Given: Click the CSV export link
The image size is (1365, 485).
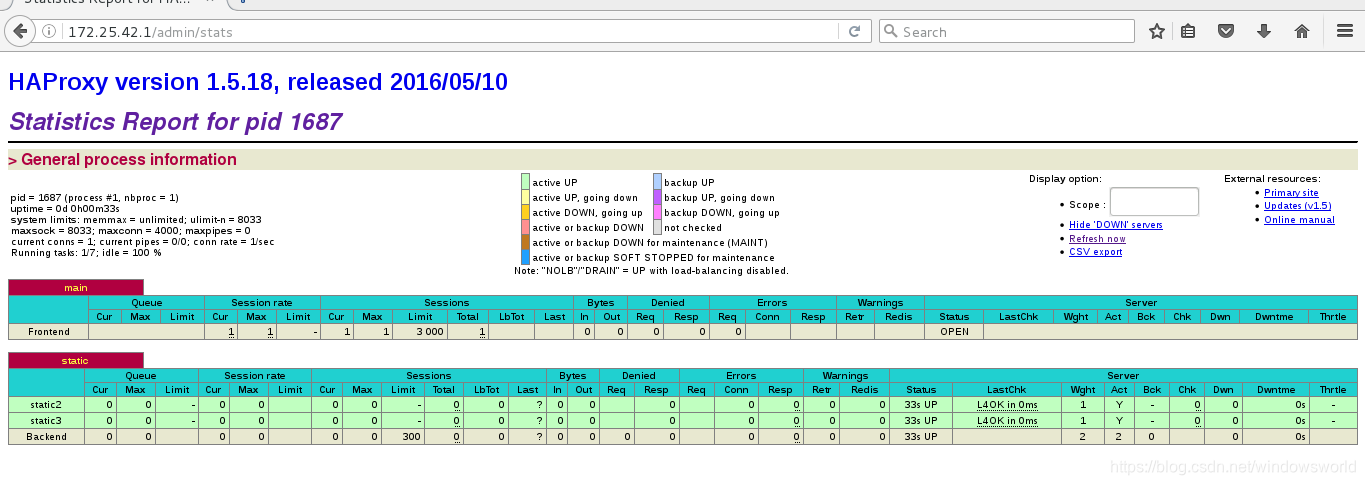Looking at the screenshot, I should pos(1095,252).
